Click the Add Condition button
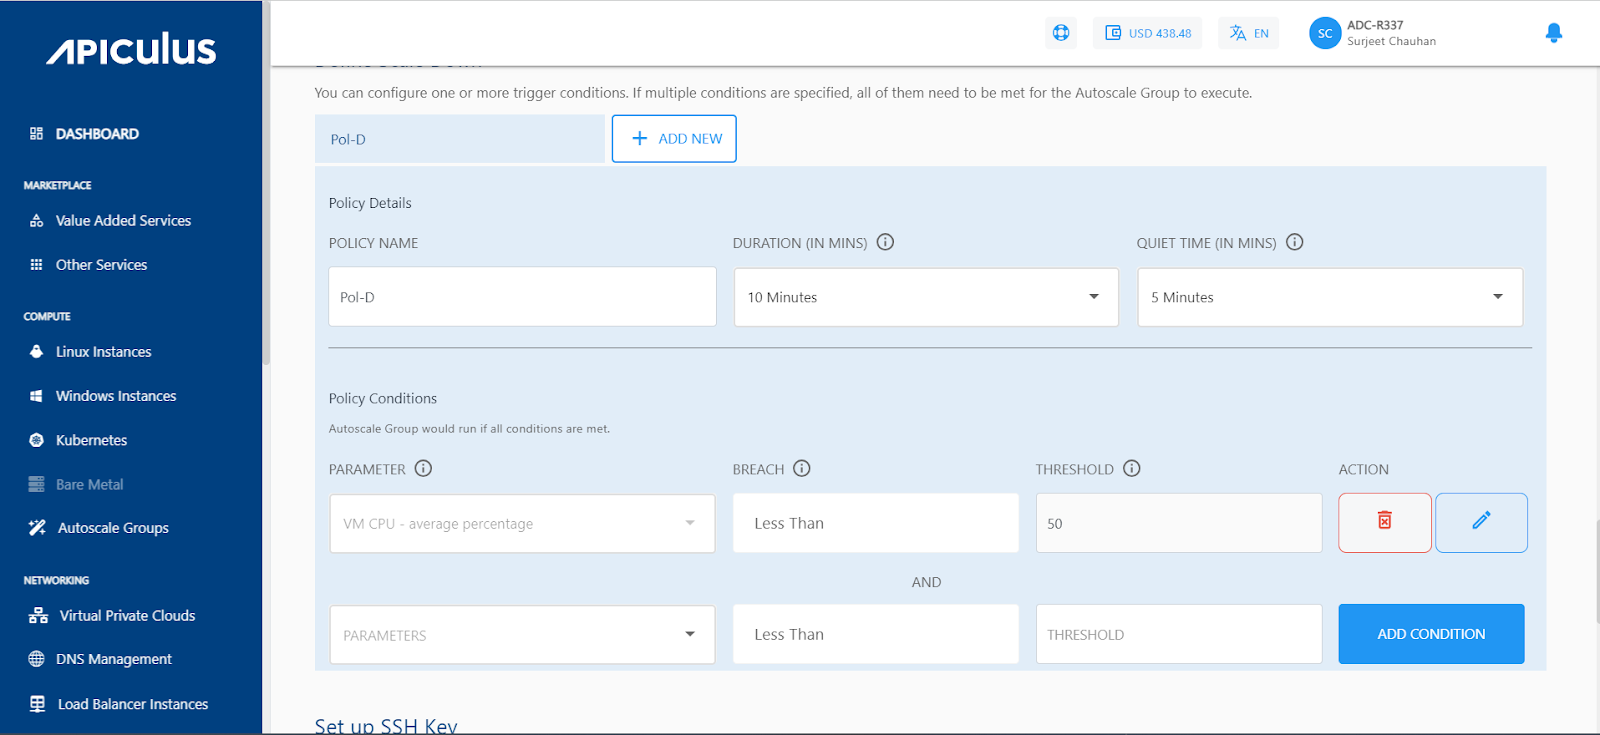The image size is (1600, 735). click(x=1431, y=634)
